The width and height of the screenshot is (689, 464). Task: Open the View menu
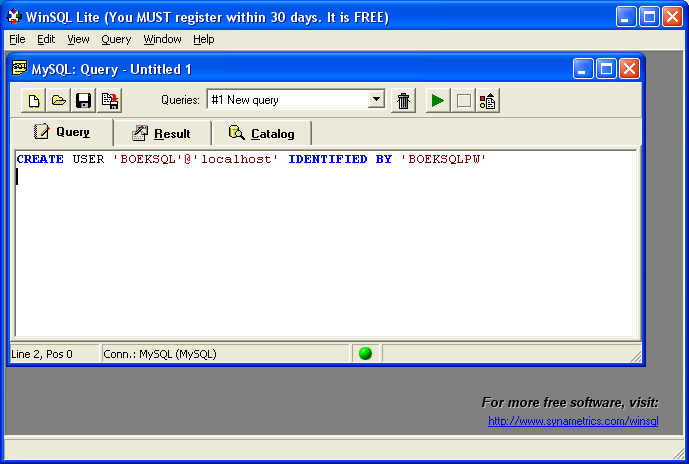(x=78, y=39)
